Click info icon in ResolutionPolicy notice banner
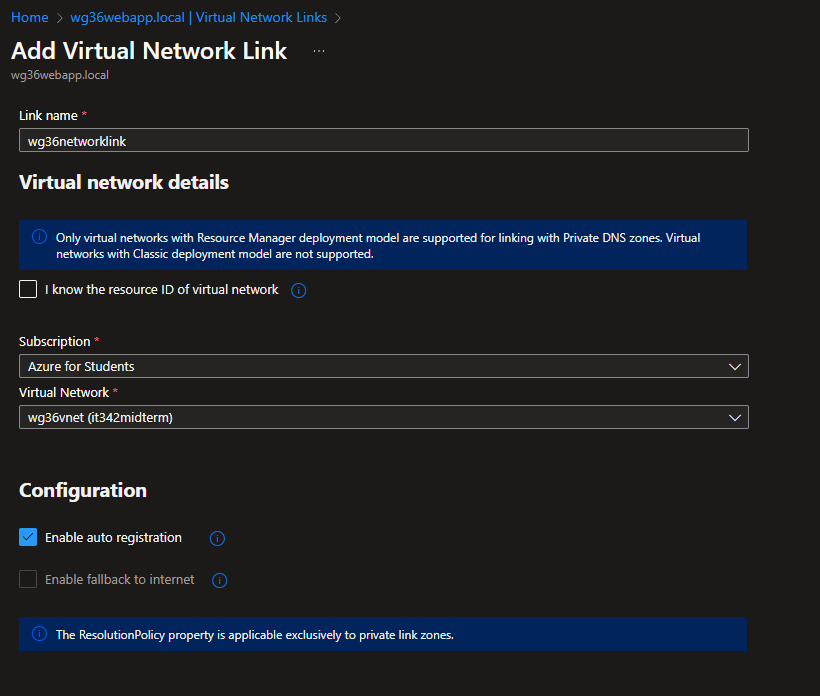Viewport: 820px width, 696px height. coord(39,634)
